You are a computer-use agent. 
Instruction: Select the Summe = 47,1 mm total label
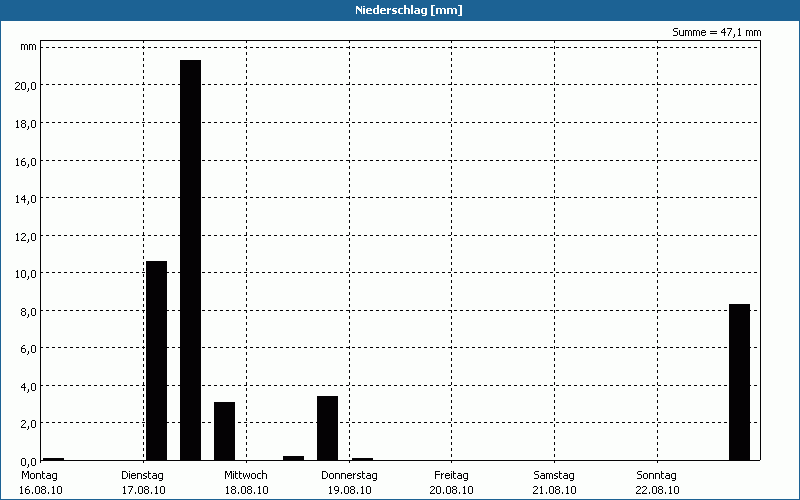(716, 32)
